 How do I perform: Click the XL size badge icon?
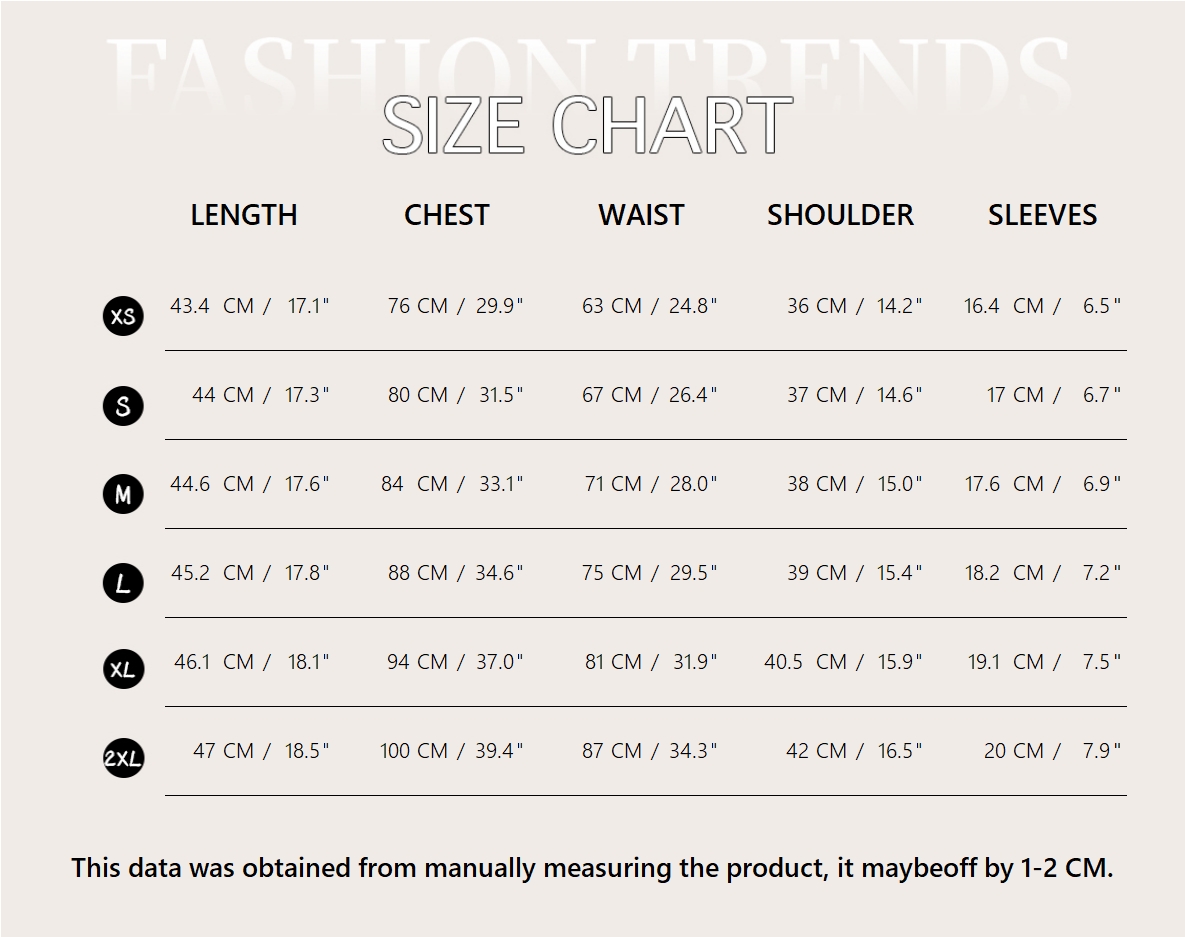tap(123, 669)
